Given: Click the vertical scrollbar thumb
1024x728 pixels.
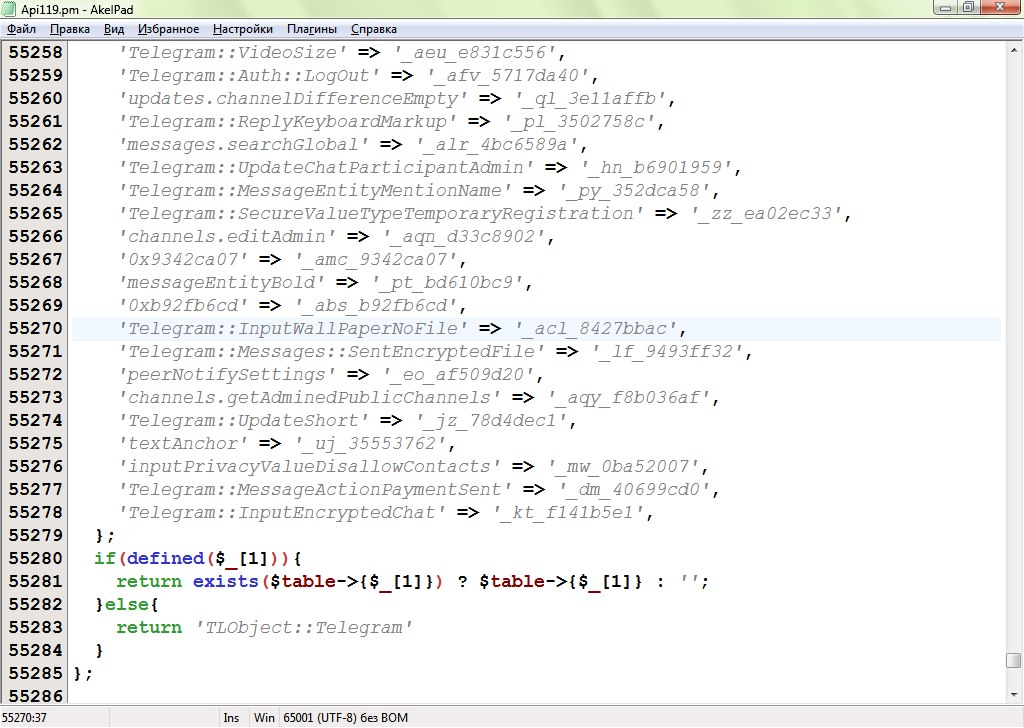Looking at the screenshot, I should [x=1014, y=660].
